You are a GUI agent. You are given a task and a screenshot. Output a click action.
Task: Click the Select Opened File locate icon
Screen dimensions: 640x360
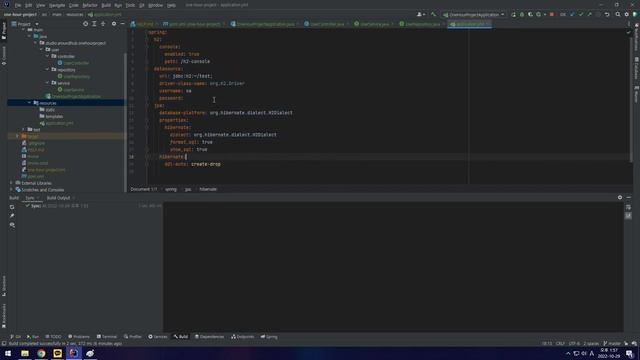coord(85,24)
